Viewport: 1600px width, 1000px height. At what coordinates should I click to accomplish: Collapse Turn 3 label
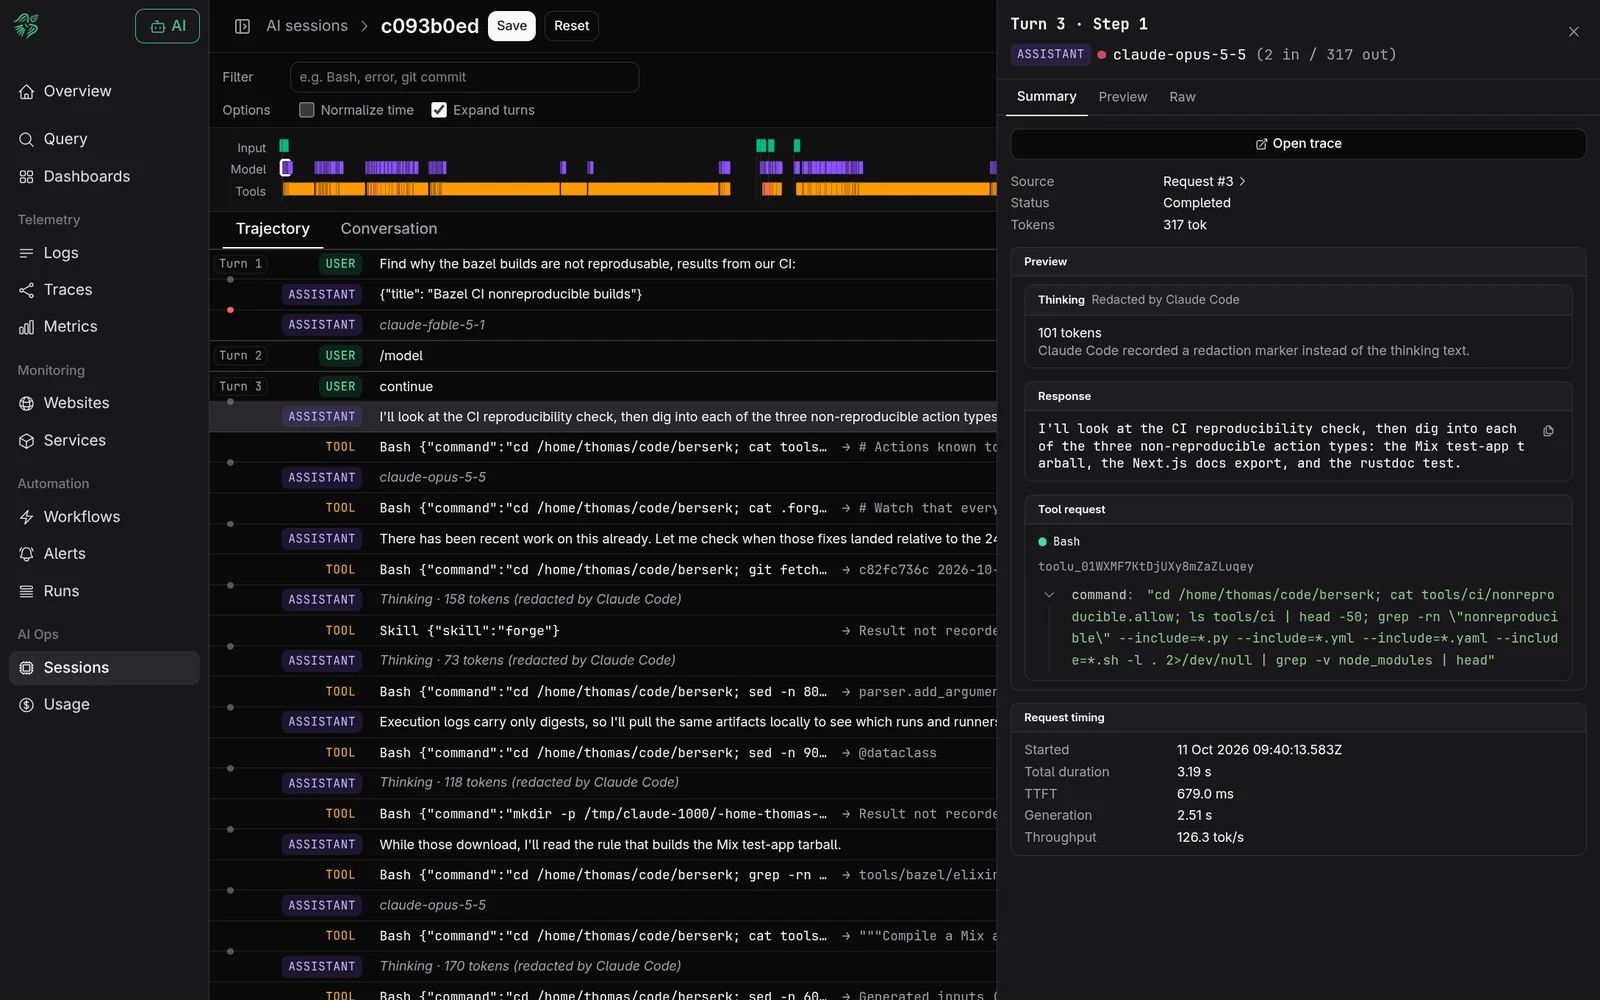[240, 387]
